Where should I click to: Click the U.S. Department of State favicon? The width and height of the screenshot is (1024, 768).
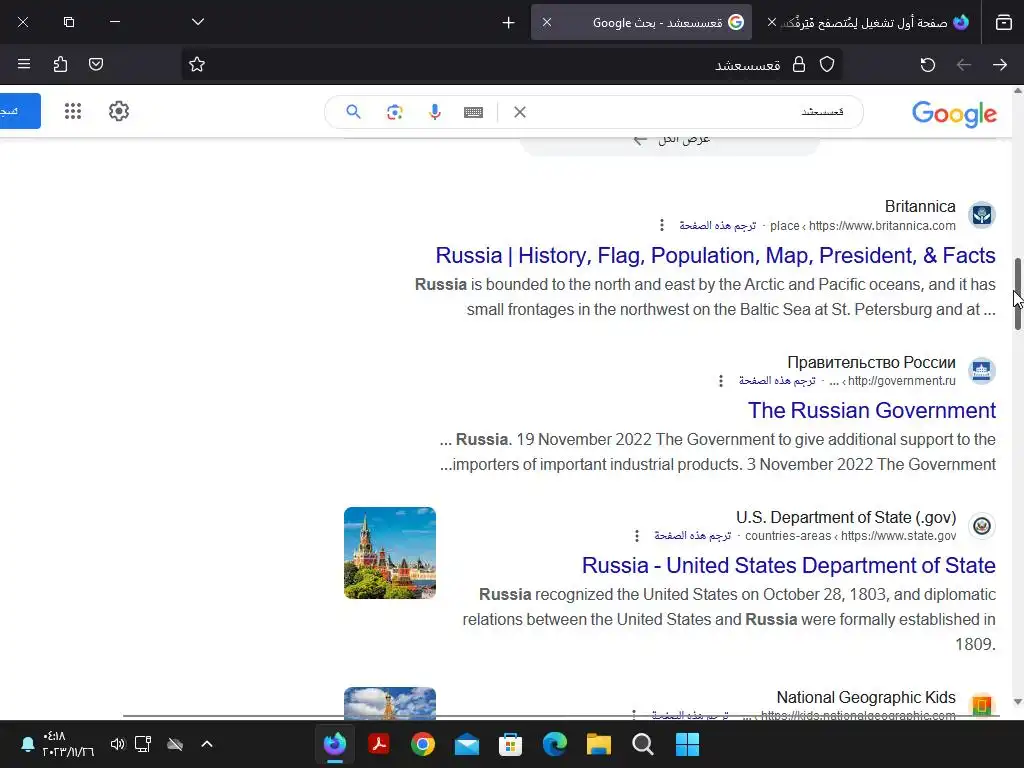coord(982,526)
